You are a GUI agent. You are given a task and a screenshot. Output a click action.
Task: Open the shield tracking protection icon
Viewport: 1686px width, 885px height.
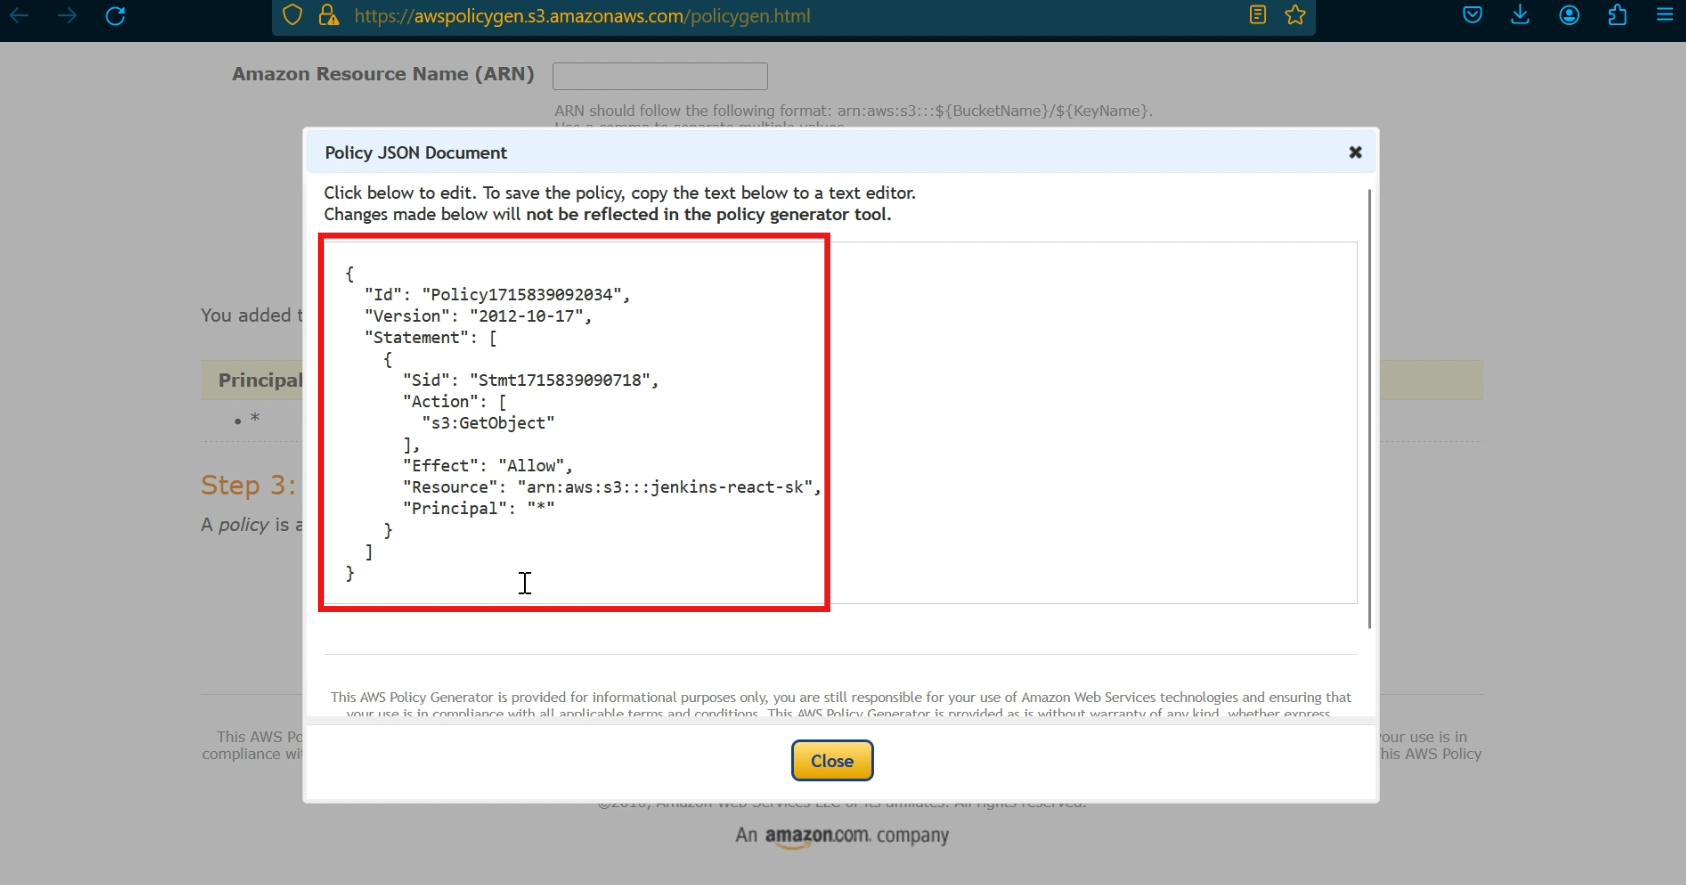pos(292,15)
